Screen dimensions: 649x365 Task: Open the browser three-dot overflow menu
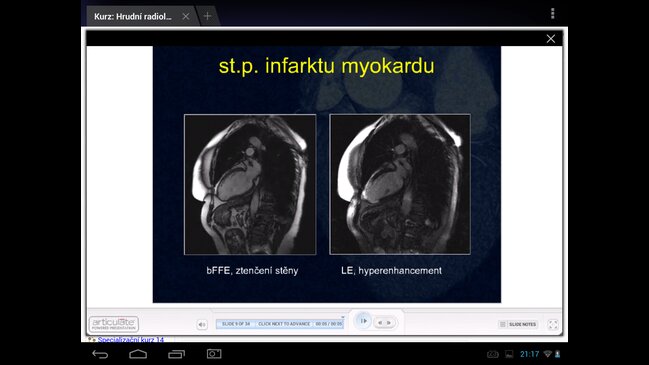pyautogui.click(x=553, y=14)
